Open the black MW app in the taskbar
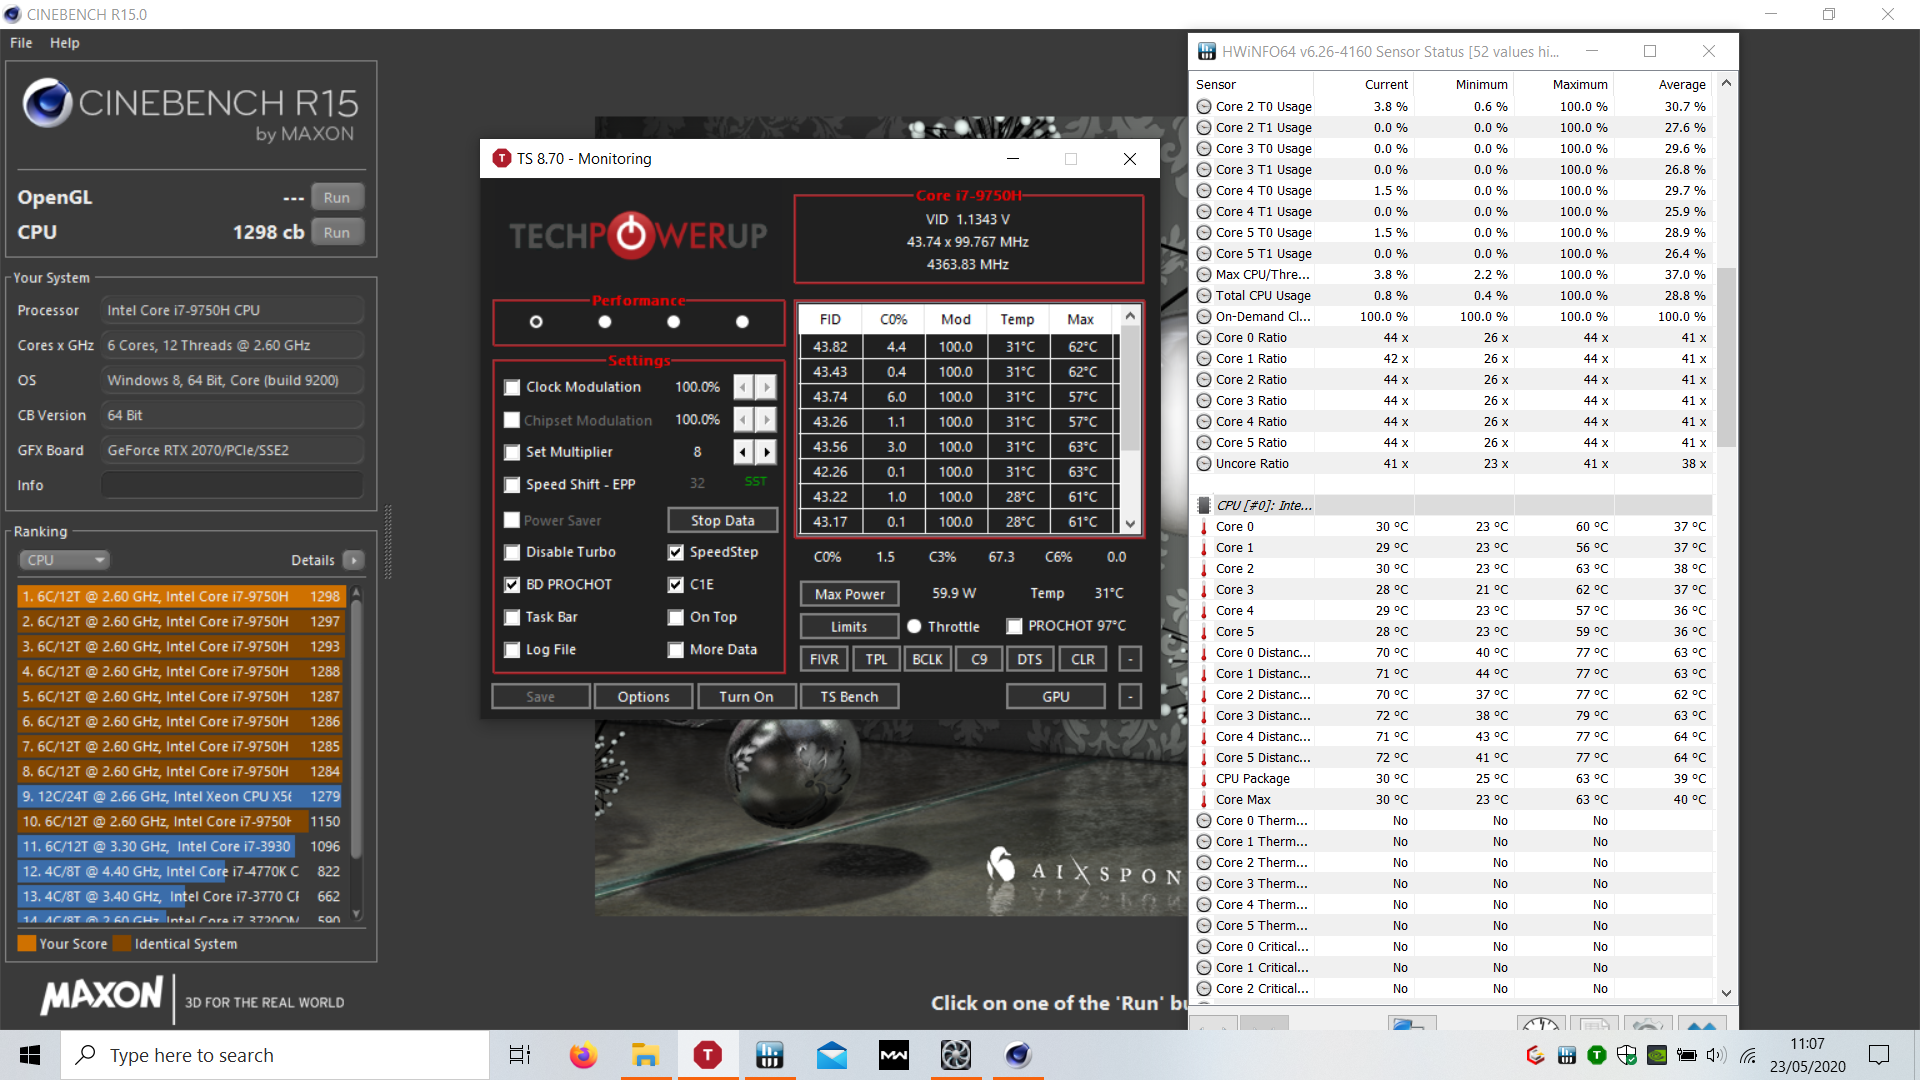 pyautogui.click(x=893, y=1055)
